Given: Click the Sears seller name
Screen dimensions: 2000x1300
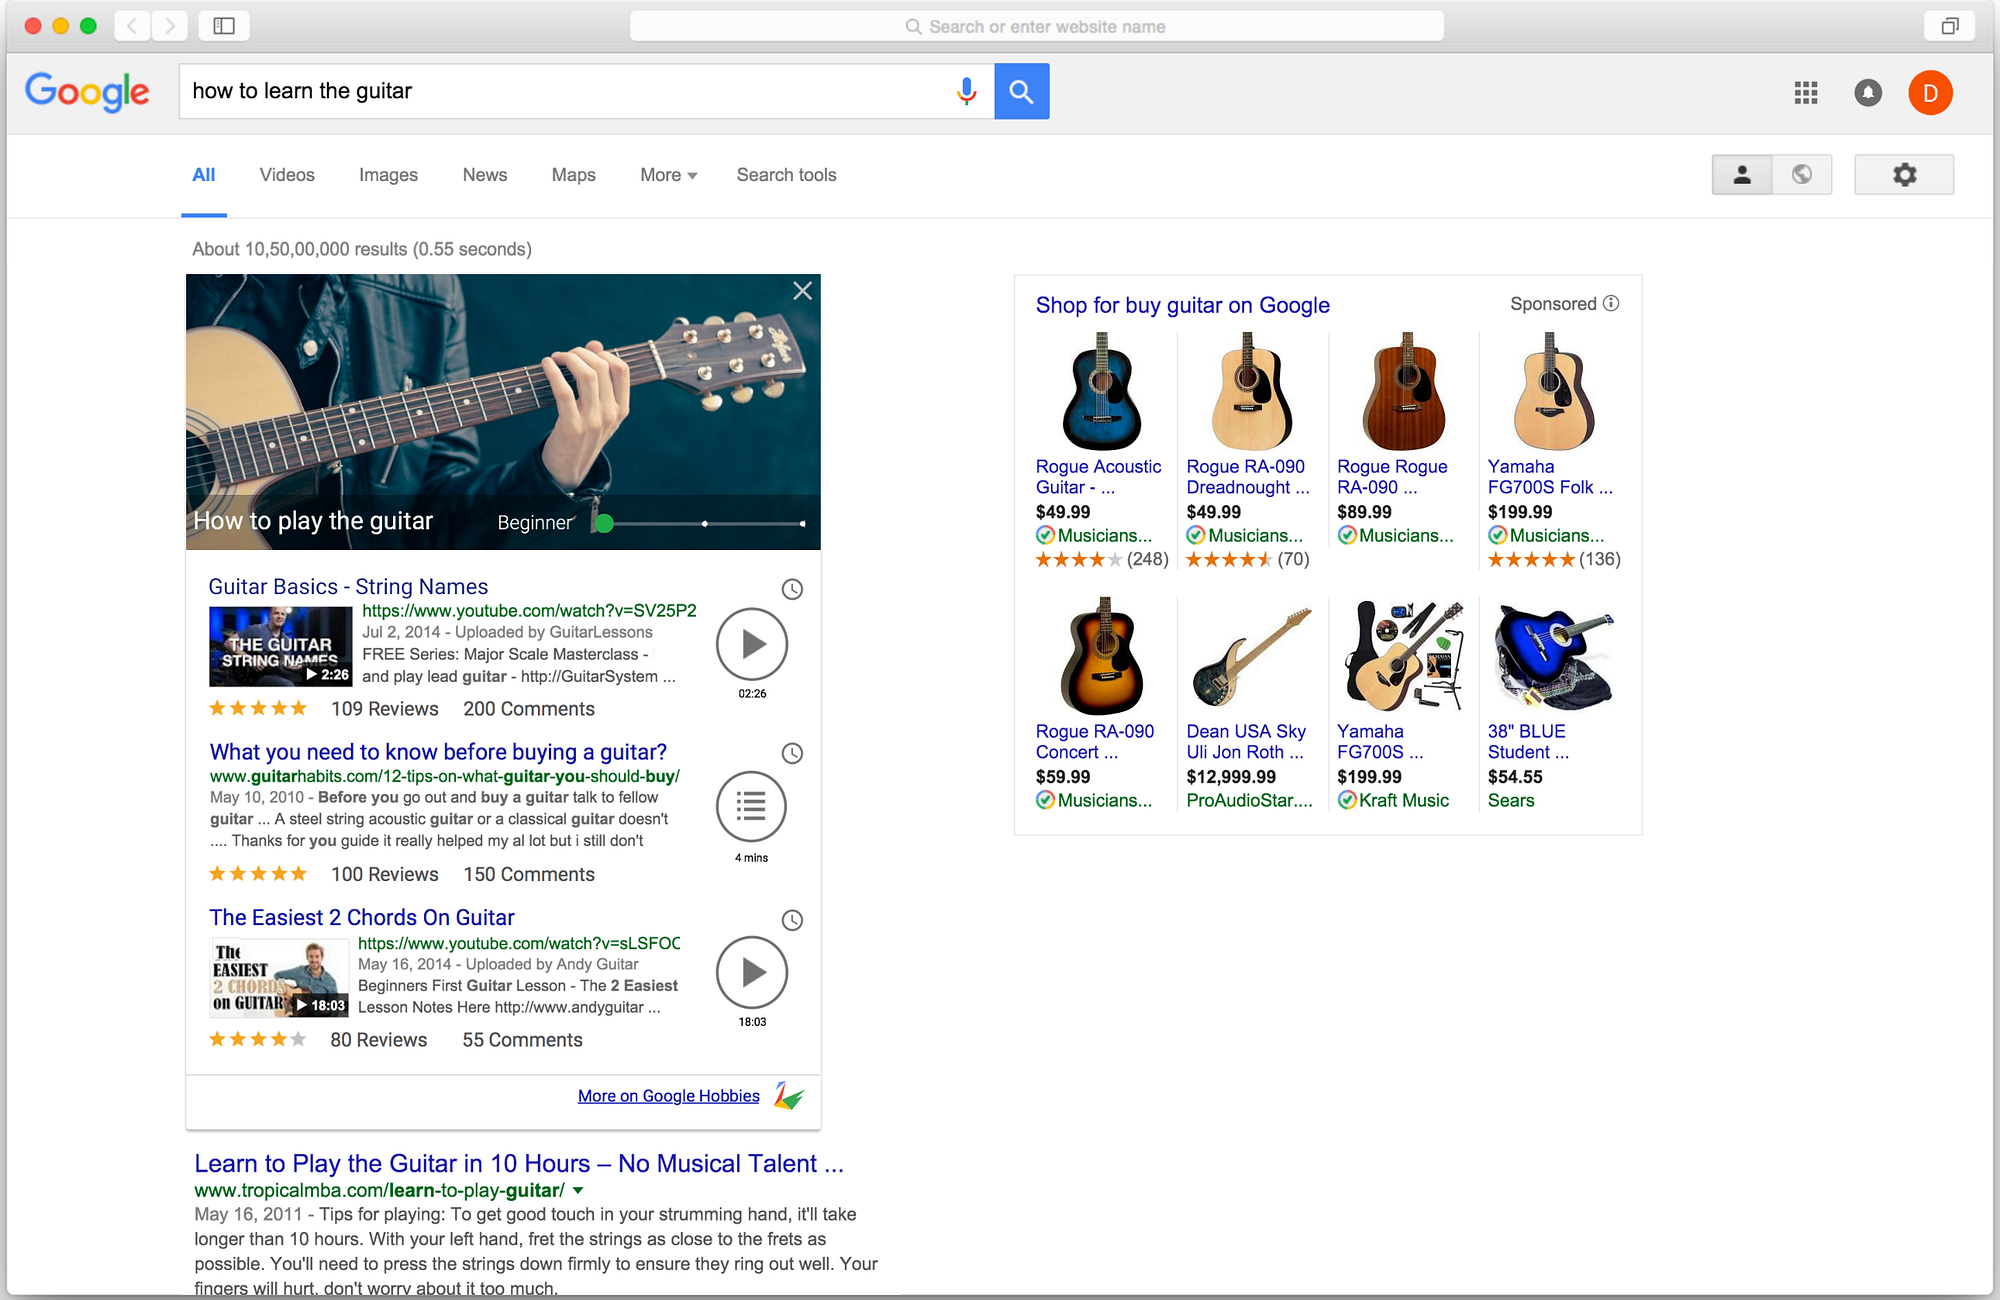Looking at the screenshot, I should pyautogui.click(x=1511, y=800).
